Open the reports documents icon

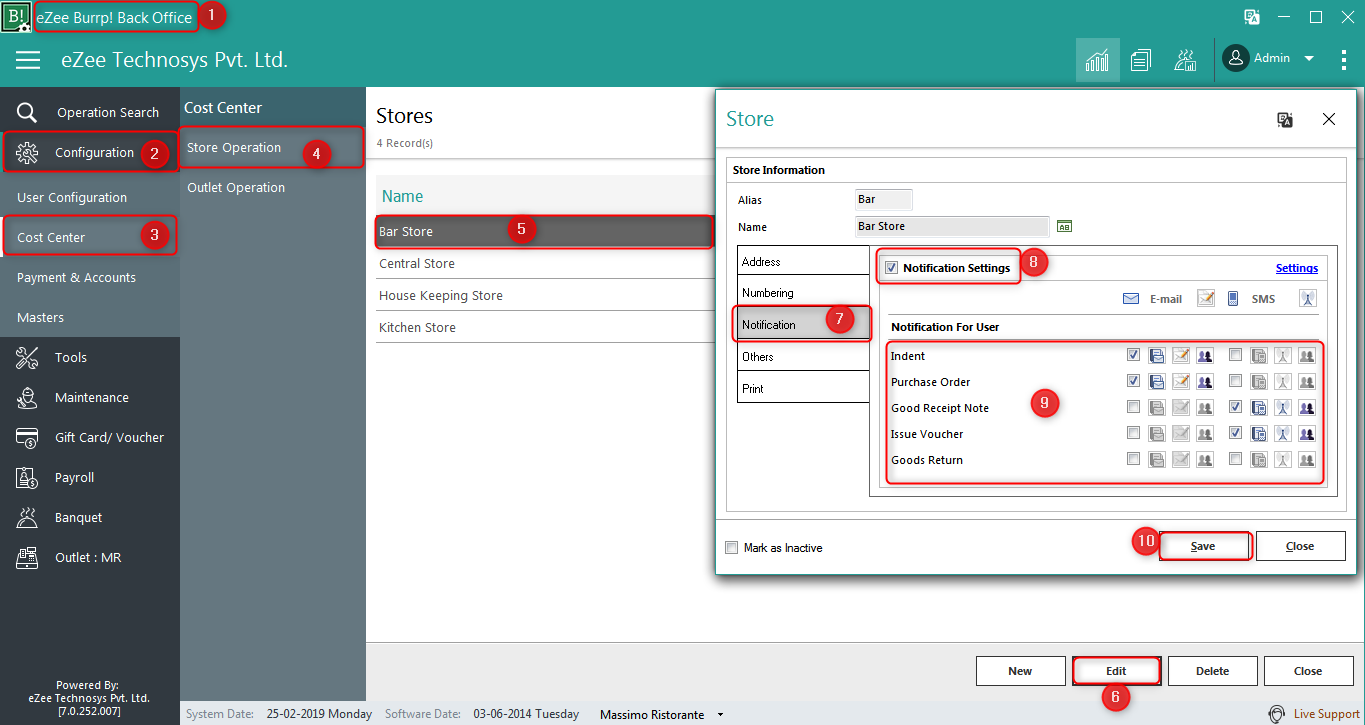(1141, 60)
